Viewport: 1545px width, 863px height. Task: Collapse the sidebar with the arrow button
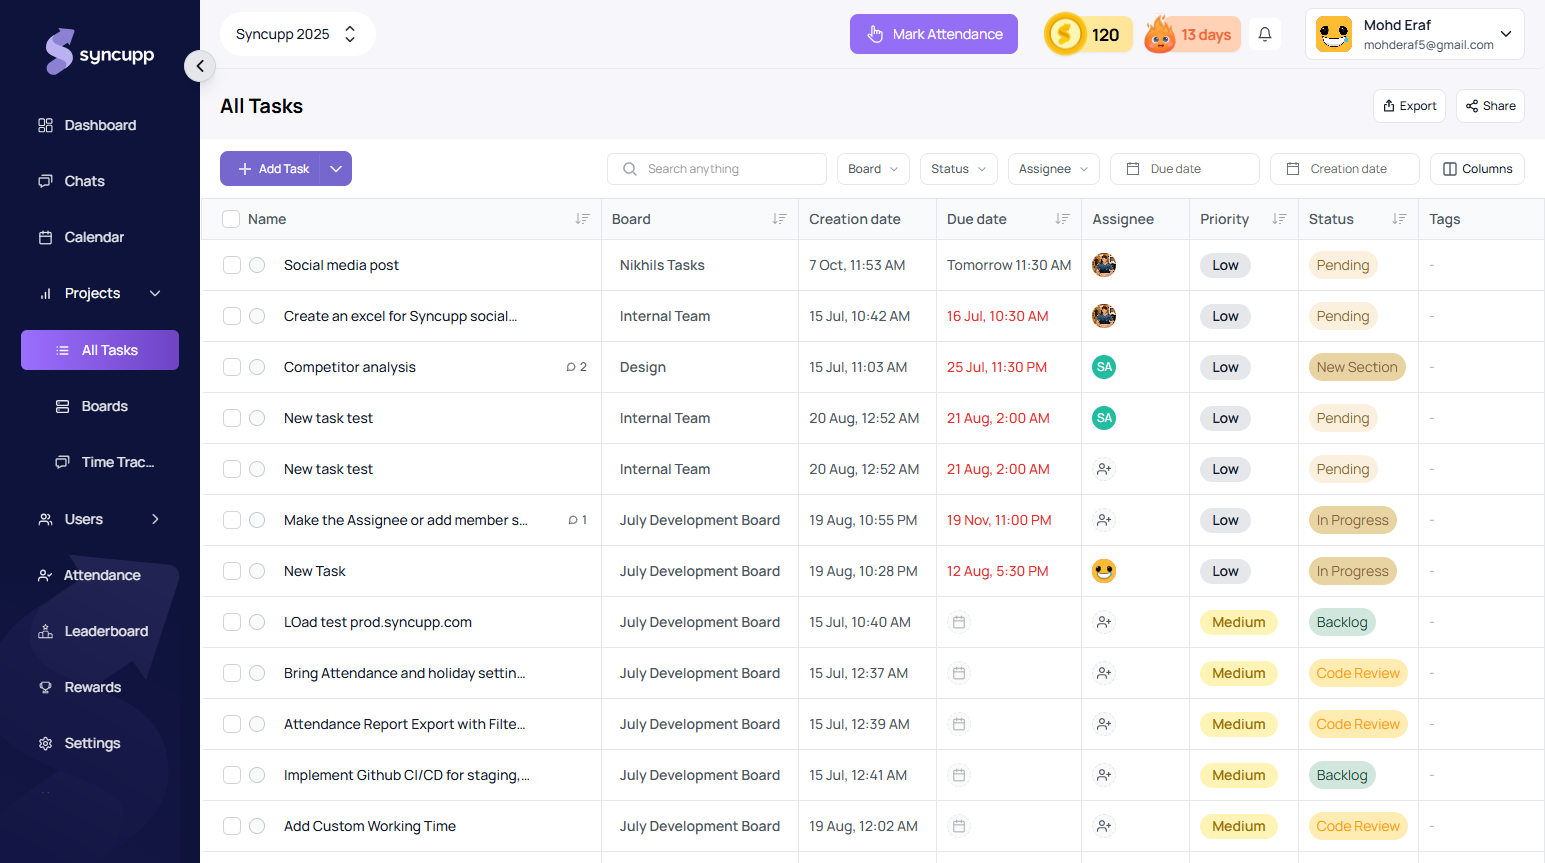click(200, 66)
